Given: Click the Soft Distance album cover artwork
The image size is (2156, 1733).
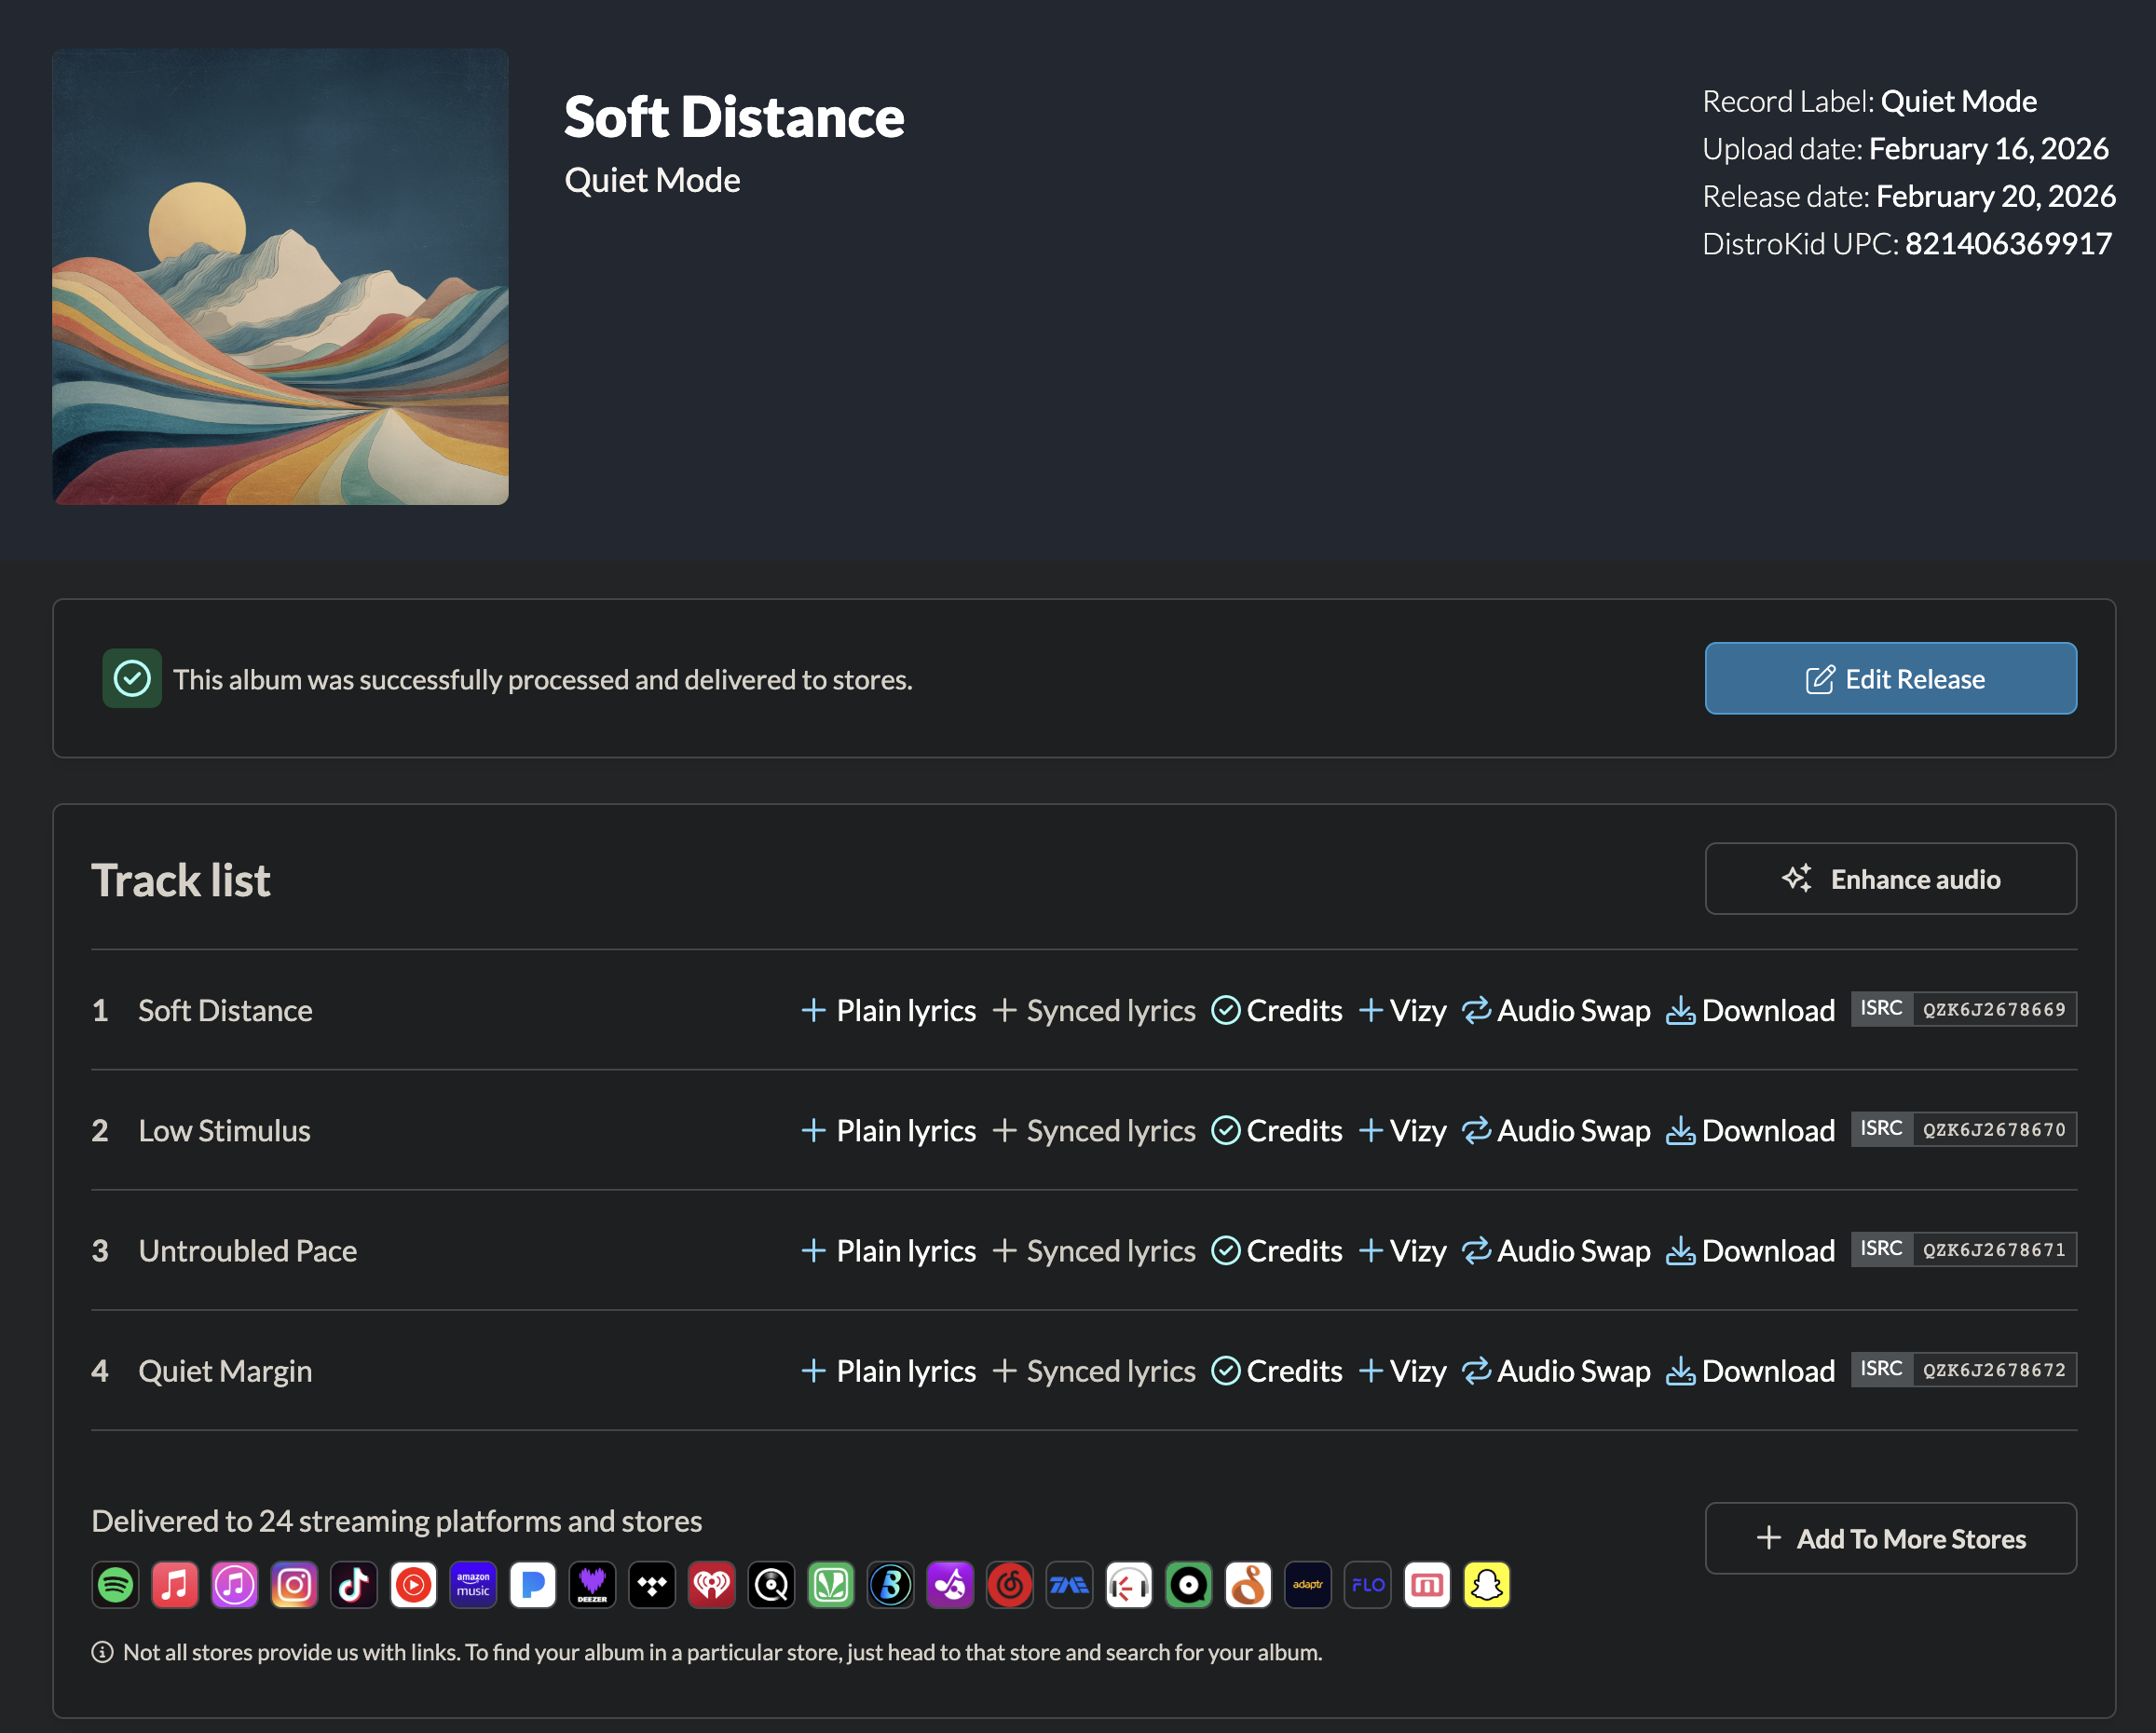Looking at the screenshot, I should click(x=280, y=277).
